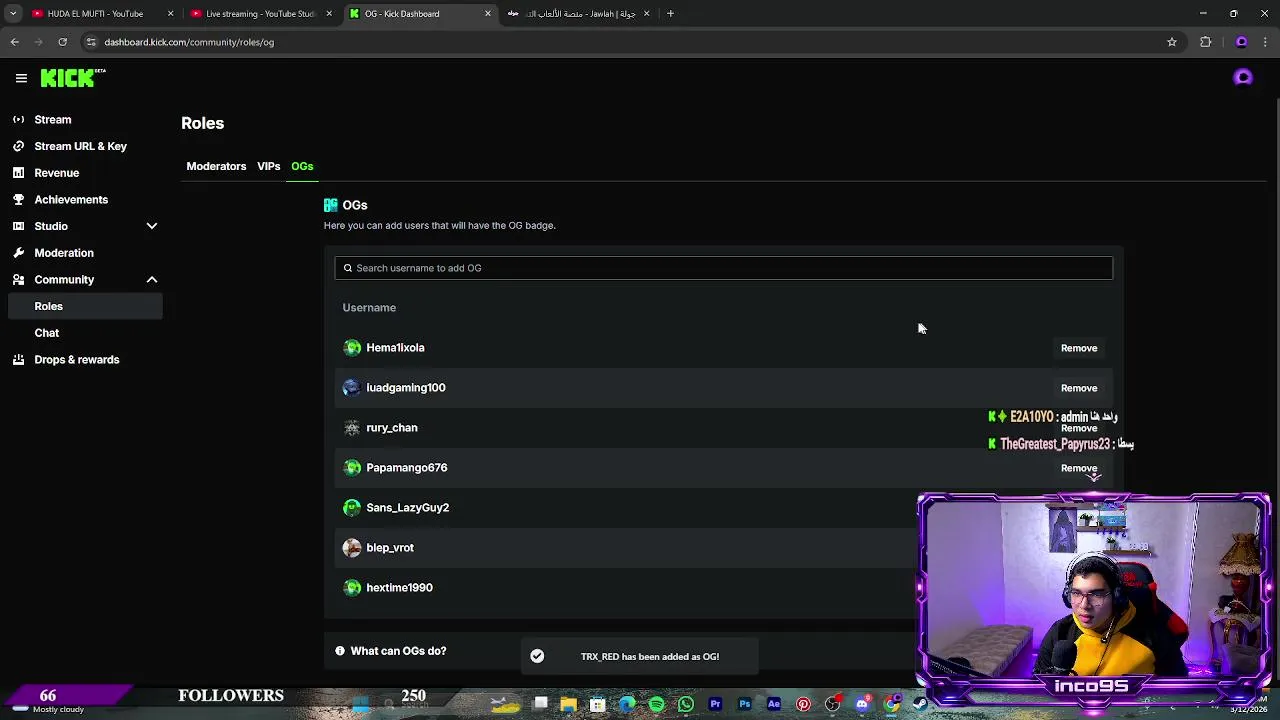Open the Achievements page

pos(71,199)
